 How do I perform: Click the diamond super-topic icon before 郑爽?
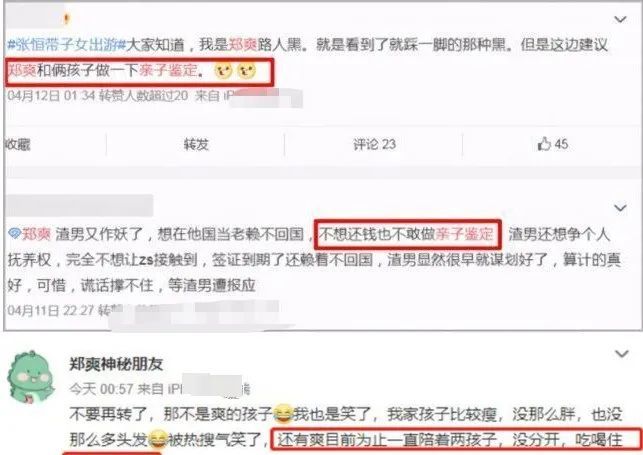[15, 234]
